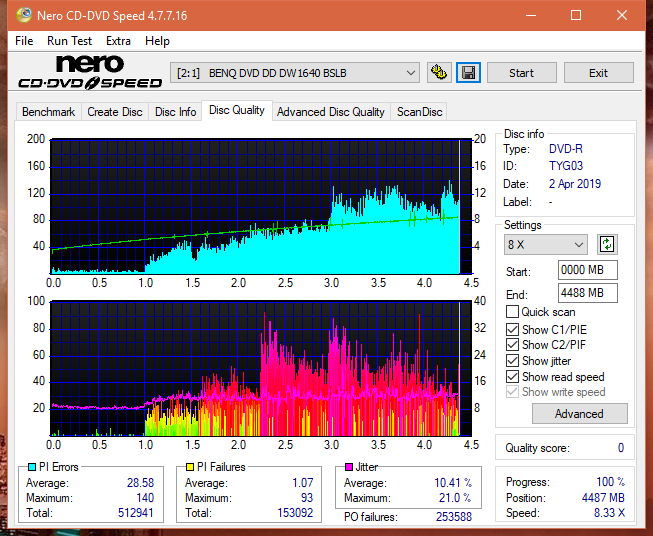
Task: Switch to the Disc Info tab
Action: tap(175, 112)
